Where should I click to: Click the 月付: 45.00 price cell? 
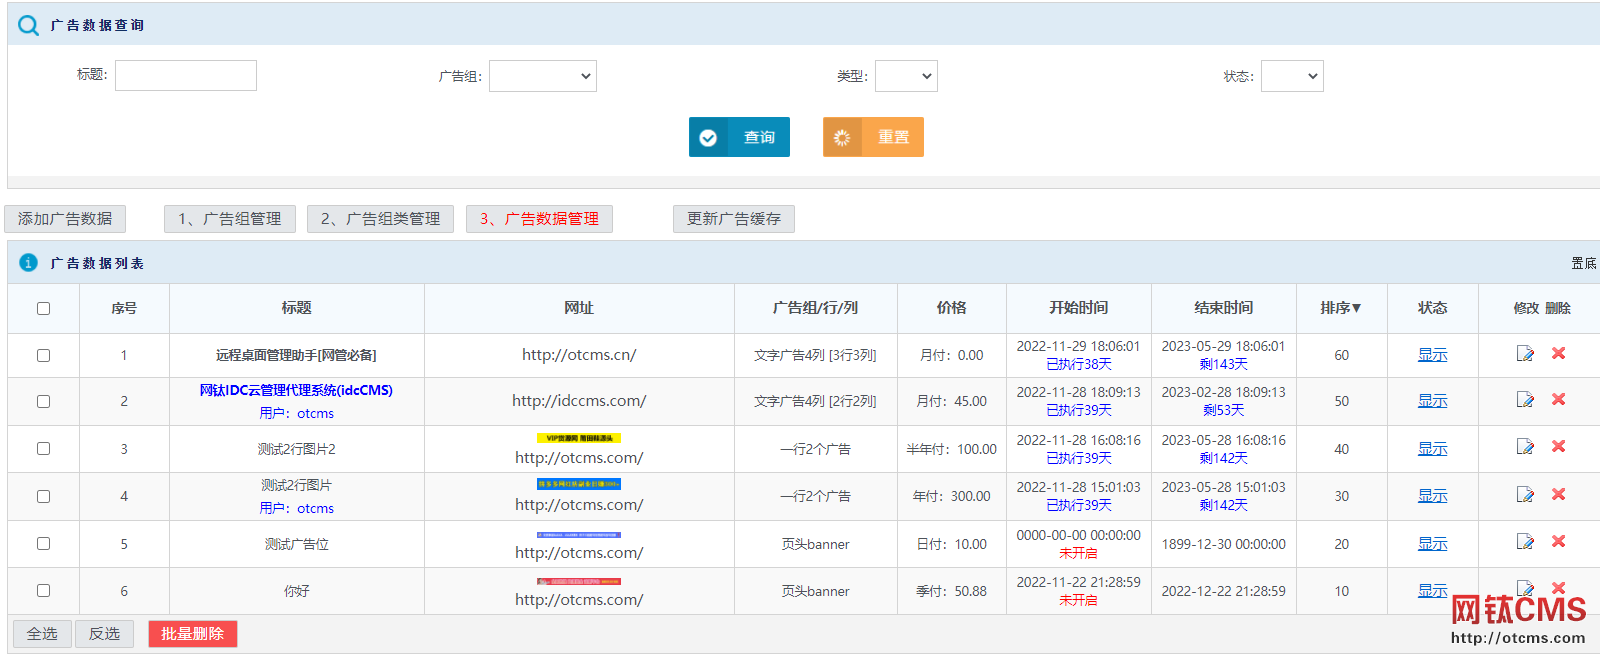952,401
